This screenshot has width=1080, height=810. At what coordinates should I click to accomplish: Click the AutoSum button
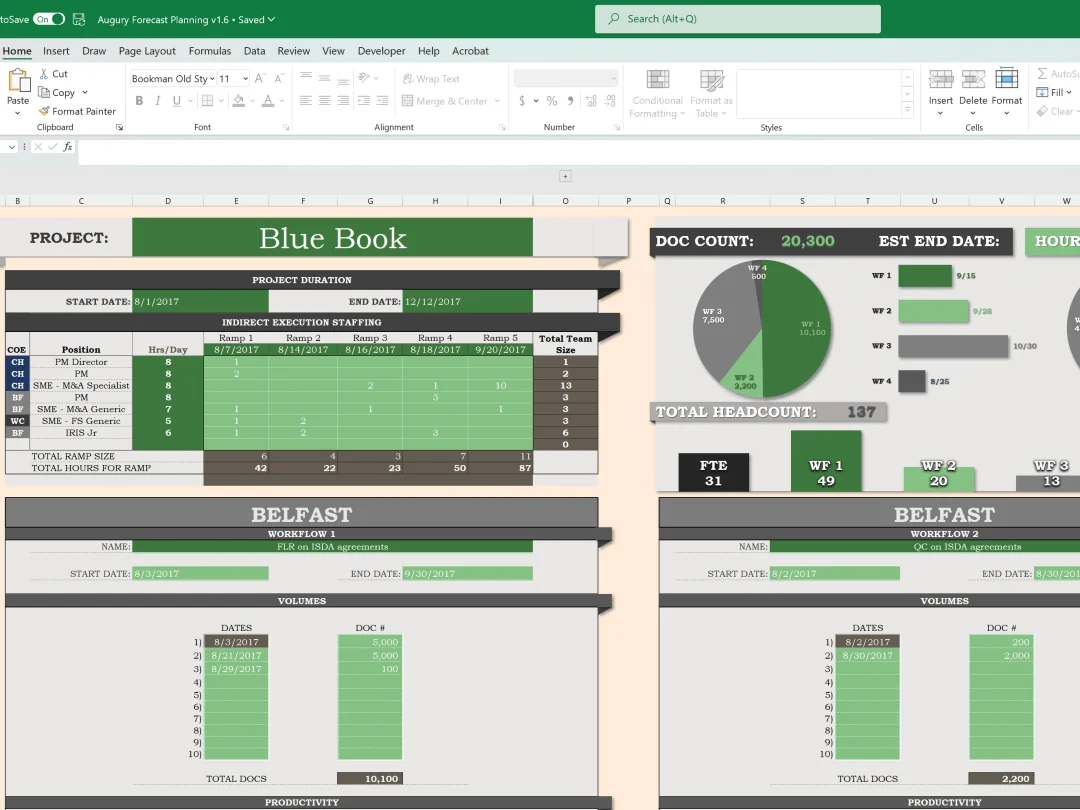1058,73
